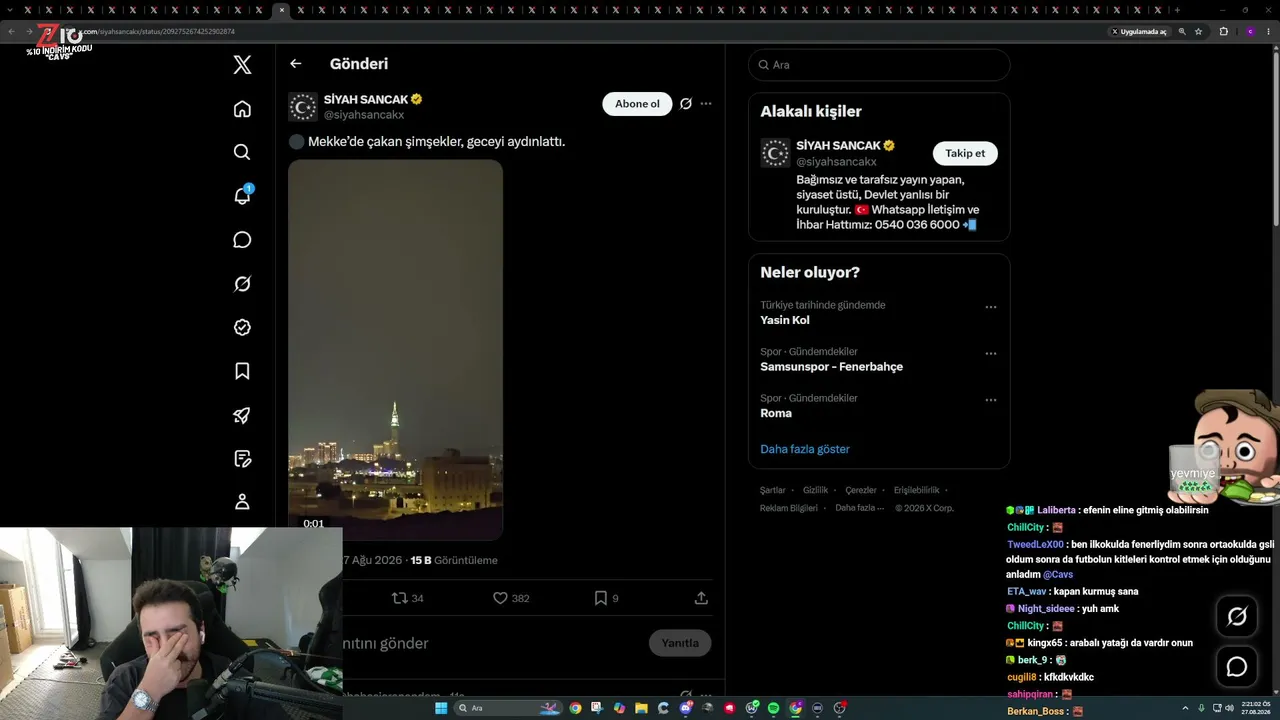Image resolution: width=1280 pixels, height=720 pixels.
Task: Repost the tweet with 34 reposts
Action: pos(408,598)
